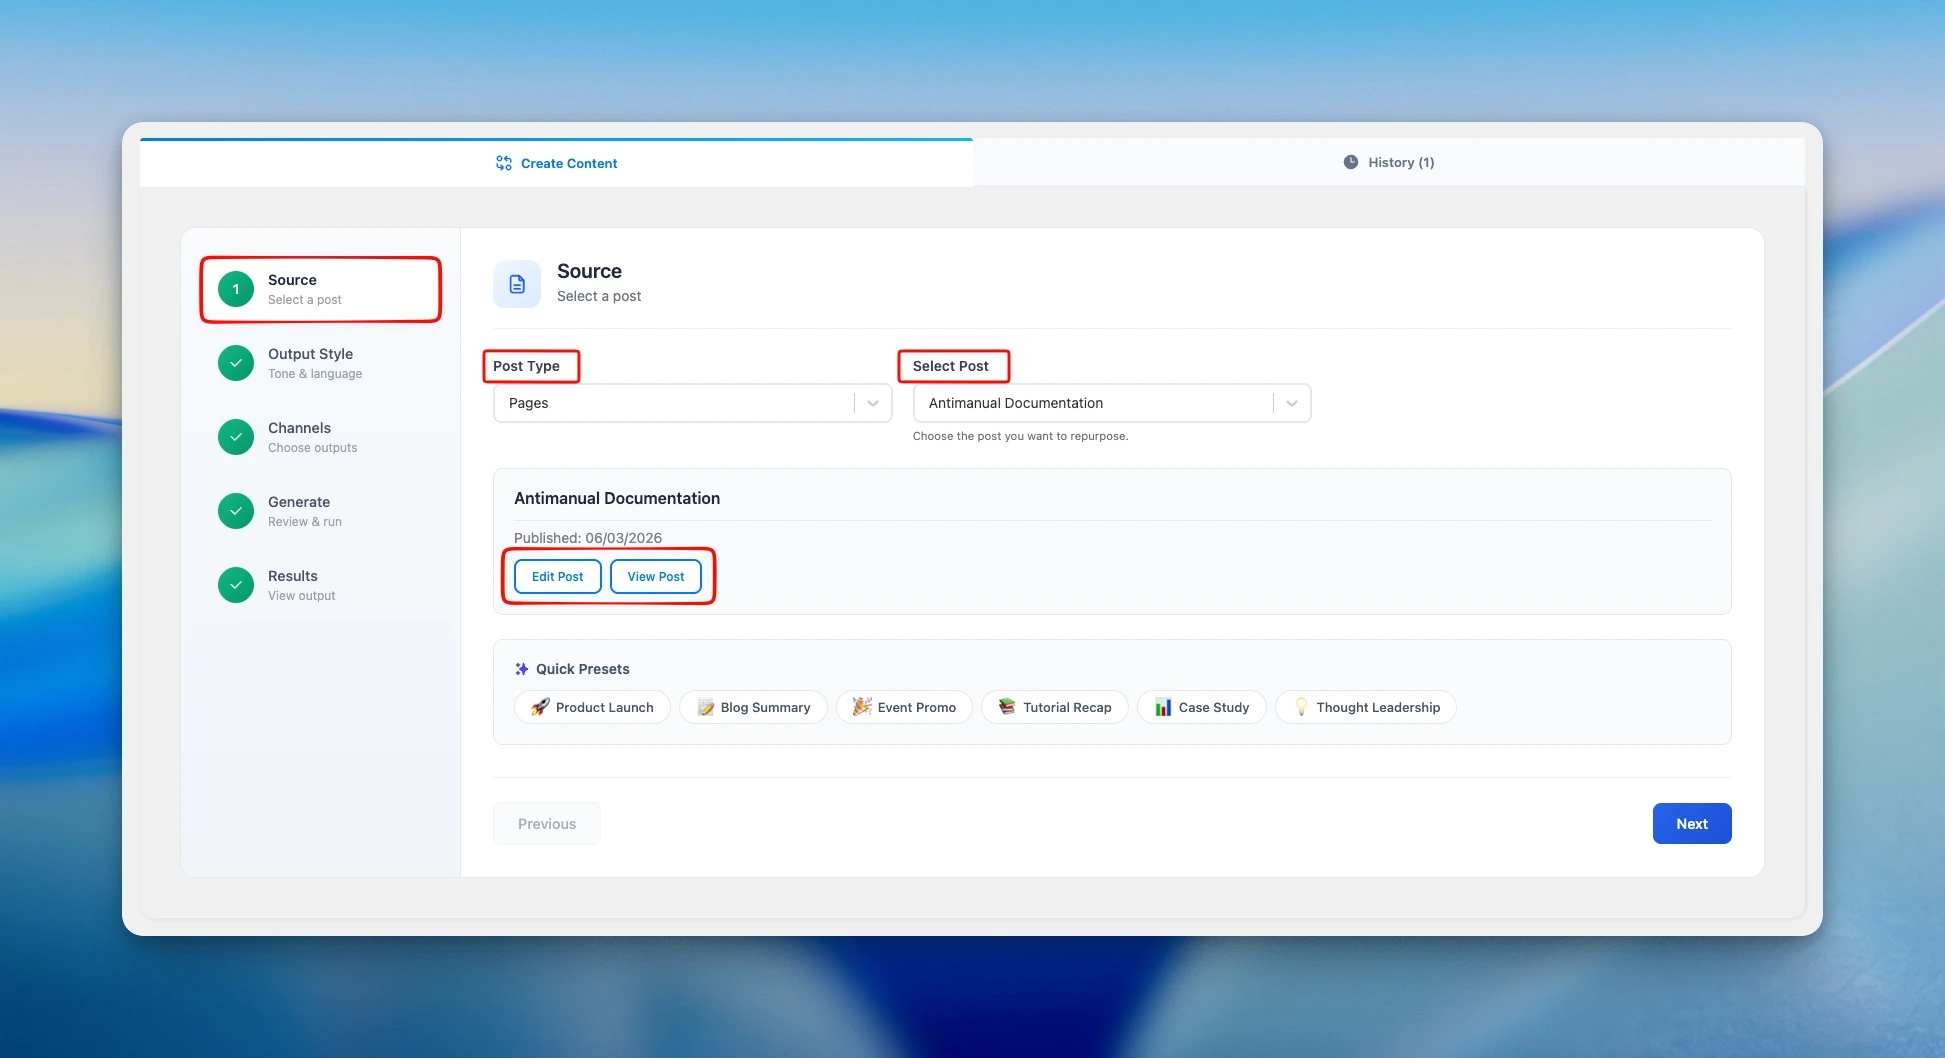
Task: Select the Source step number 1 circle
Action: point(236,289)
